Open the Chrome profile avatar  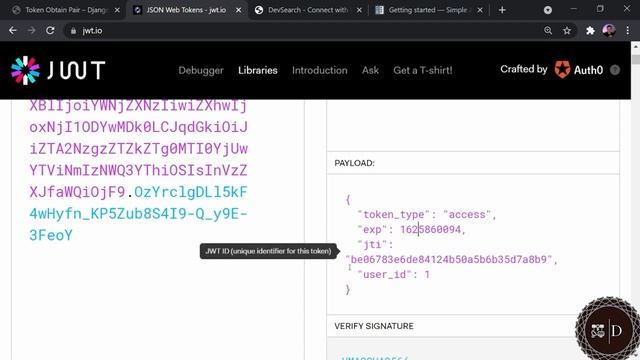609,31
